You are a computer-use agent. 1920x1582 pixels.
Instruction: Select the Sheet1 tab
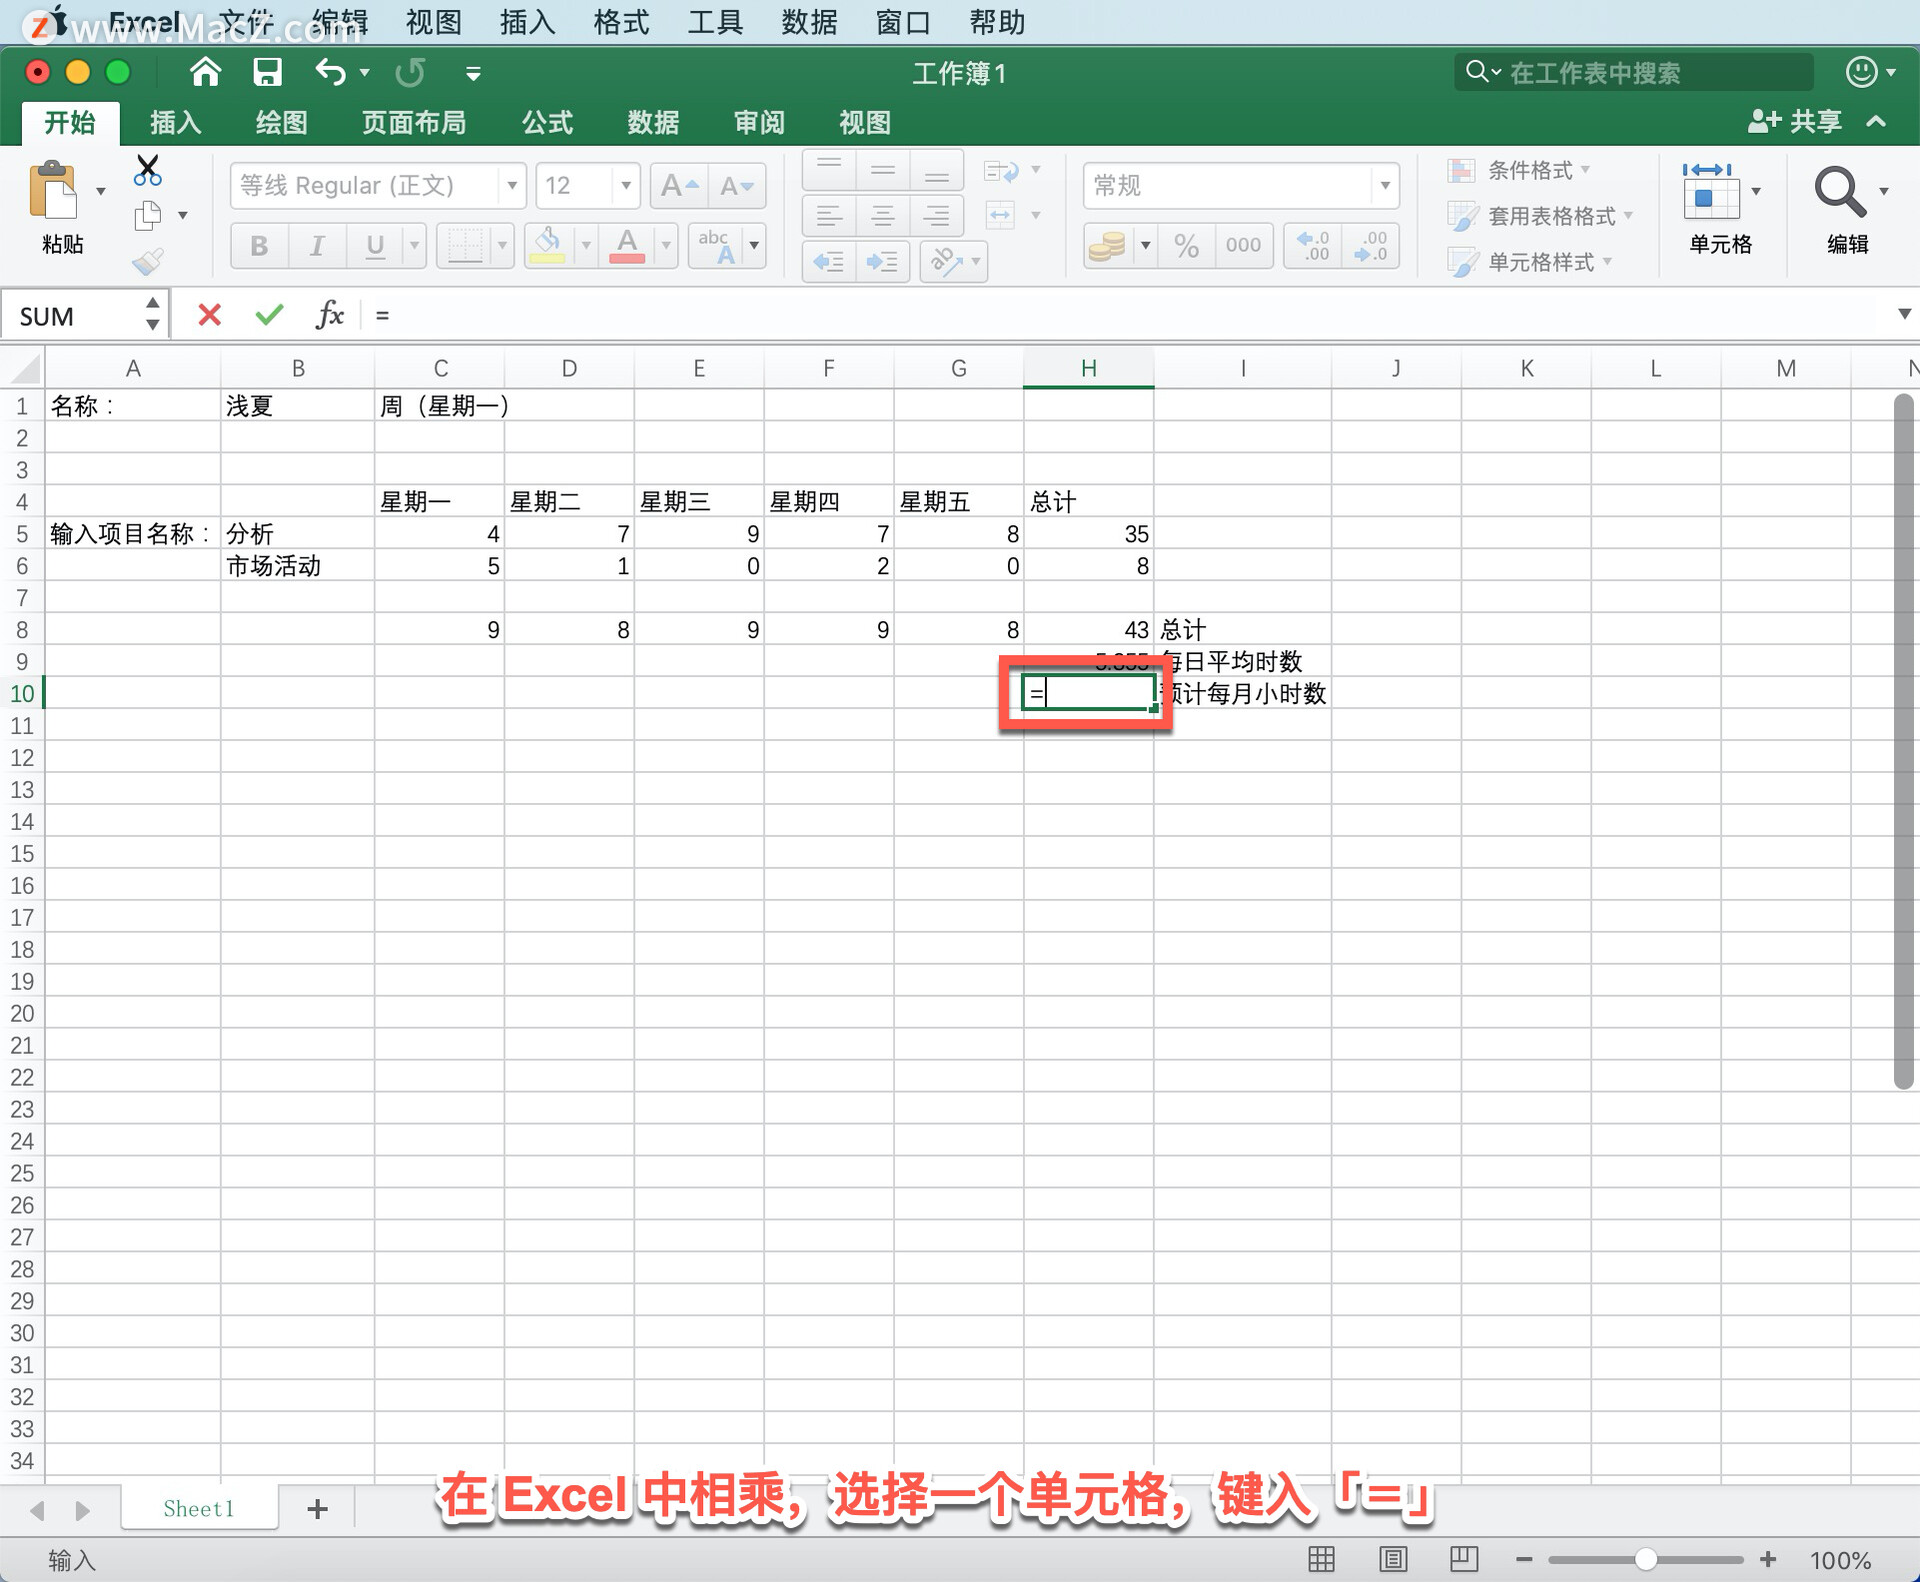click(x=199, y=1508)
